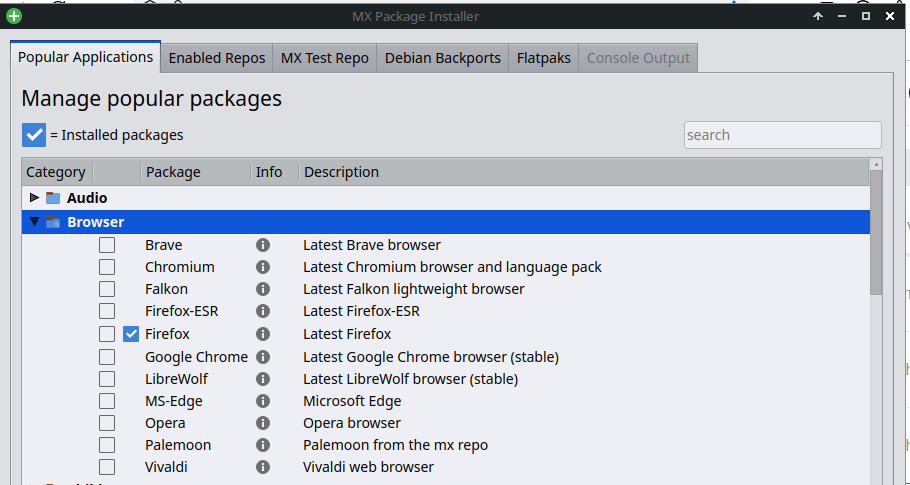This screenshot has height=485, width=910.
Task: Select the Browser category row label
Action: tap(96, 222)
